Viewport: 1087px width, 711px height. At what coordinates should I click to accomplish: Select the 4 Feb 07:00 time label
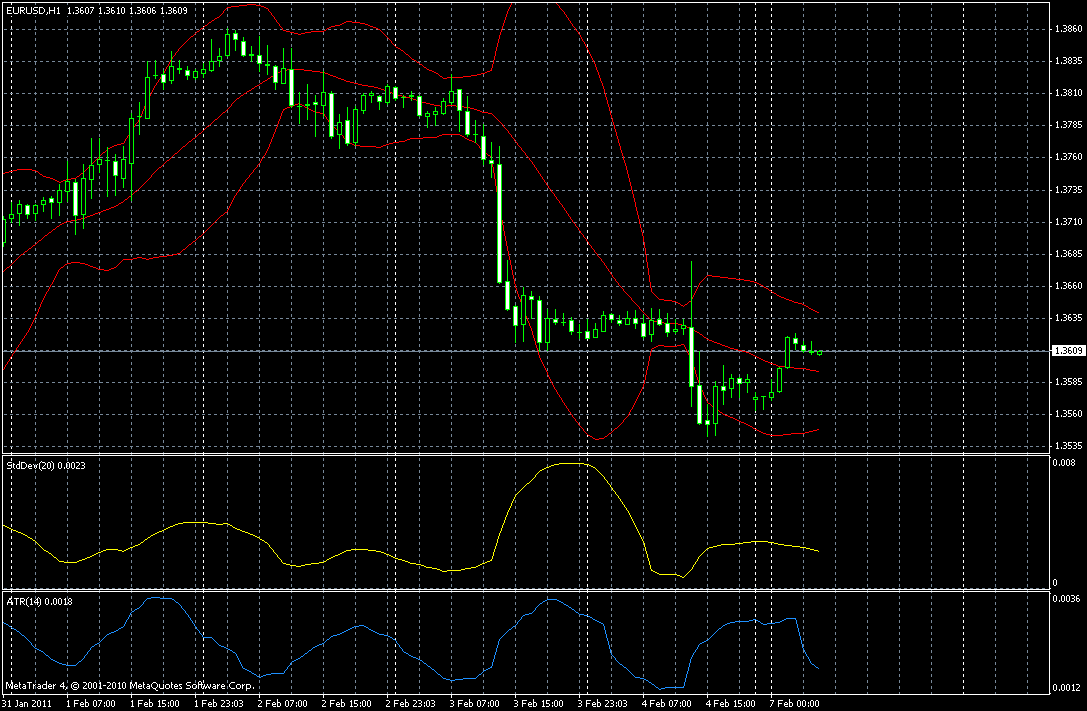(668, 704)
